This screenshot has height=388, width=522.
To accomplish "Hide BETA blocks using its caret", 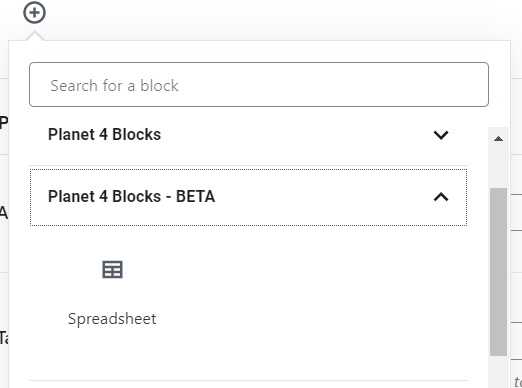I will click(x=441, y=197).
